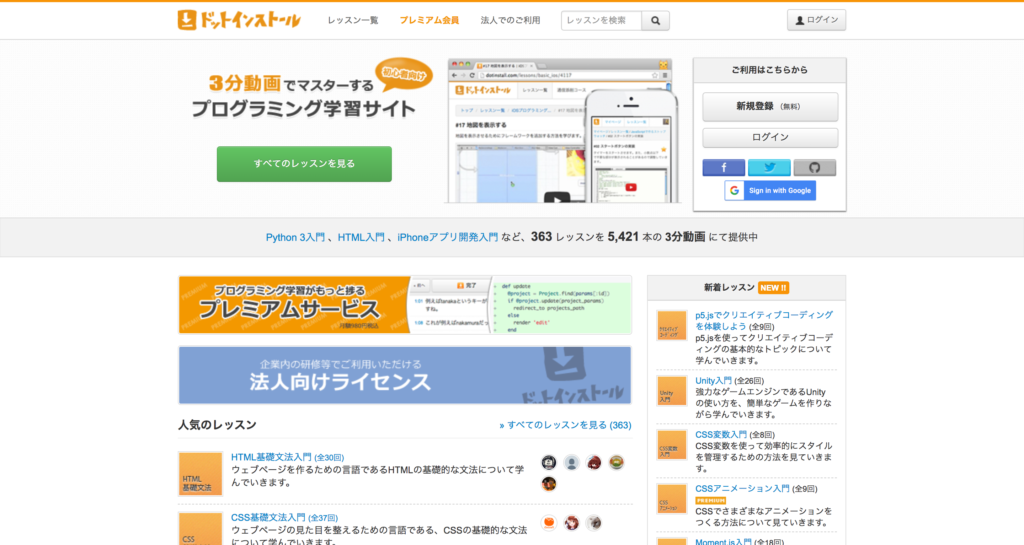The height and width of the screenshot is (545, 1024).
Task: Open the レッスン一覧 navigation item
Action: (x=353, y=20)
